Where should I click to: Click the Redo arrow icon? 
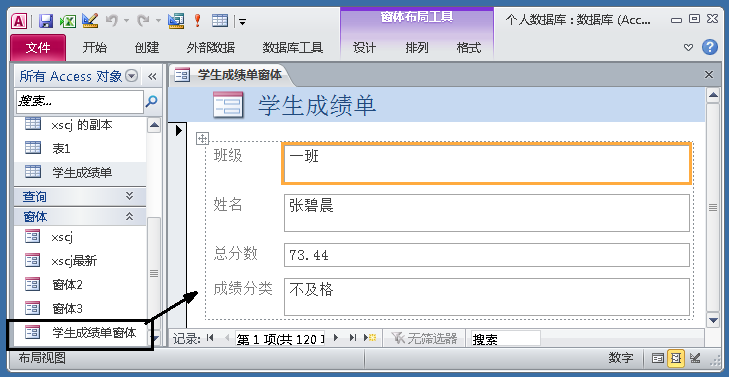coord(143,20)
